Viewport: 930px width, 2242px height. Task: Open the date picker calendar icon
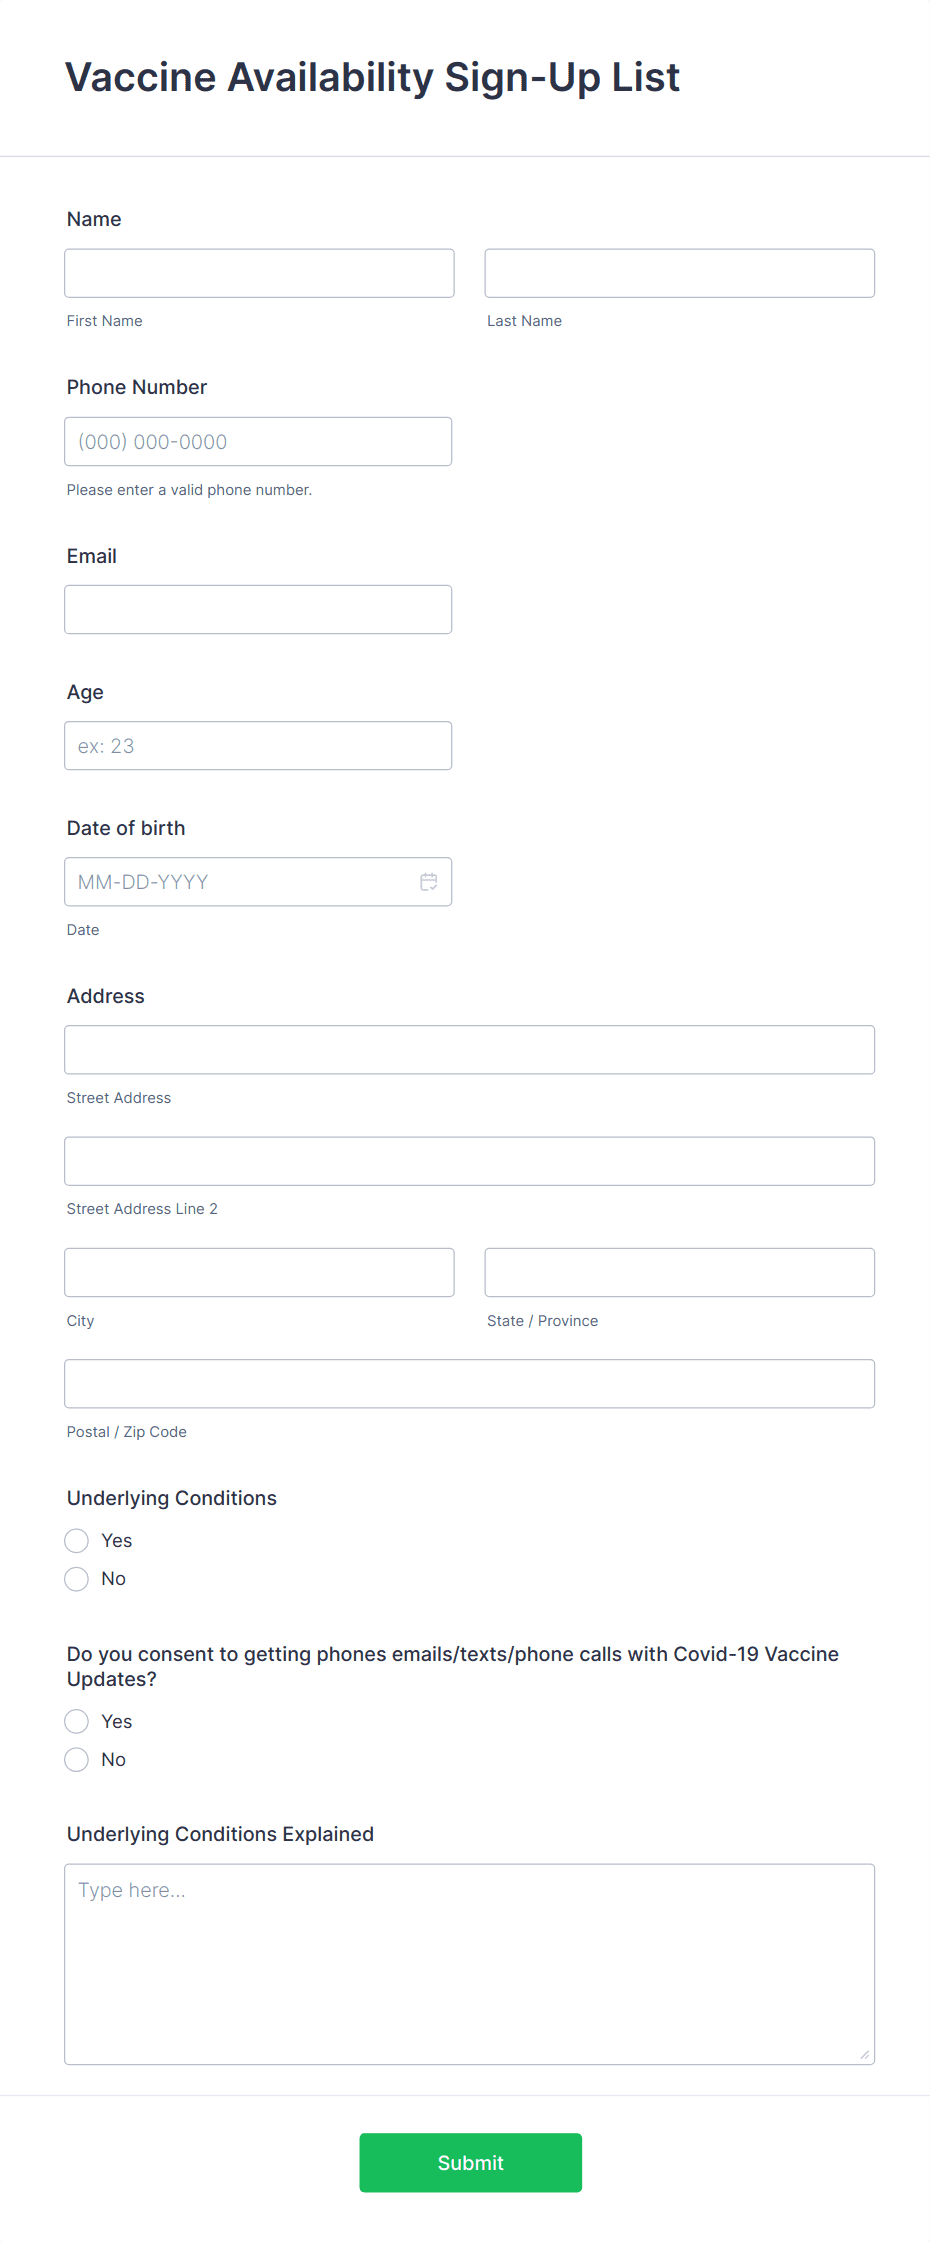429,881
